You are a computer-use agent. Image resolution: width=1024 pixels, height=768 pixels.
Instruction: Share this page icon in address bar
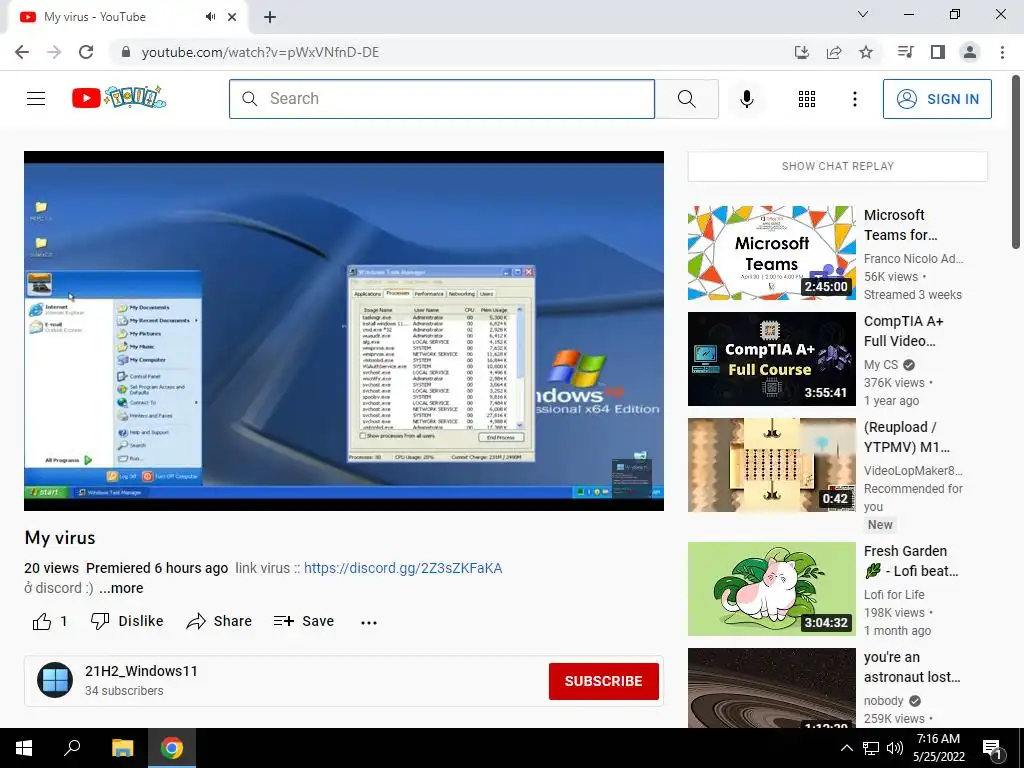click(833, 52)
